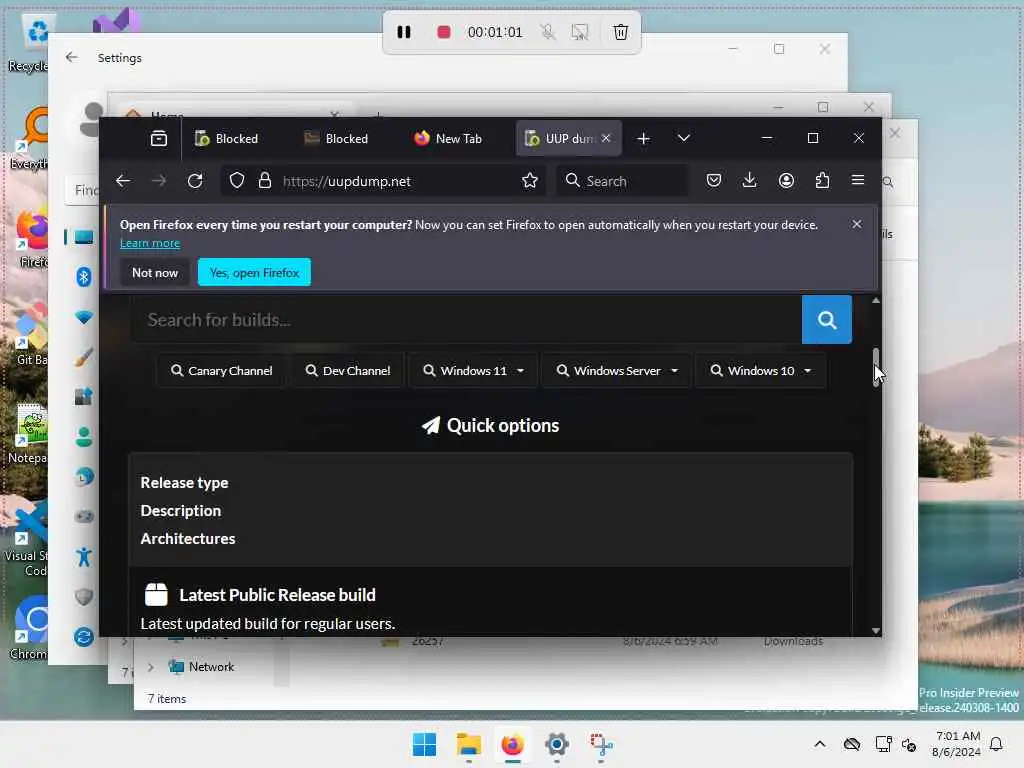1024x768 pixels.
Task: Open a new tab with plus button
Action: 643,138
